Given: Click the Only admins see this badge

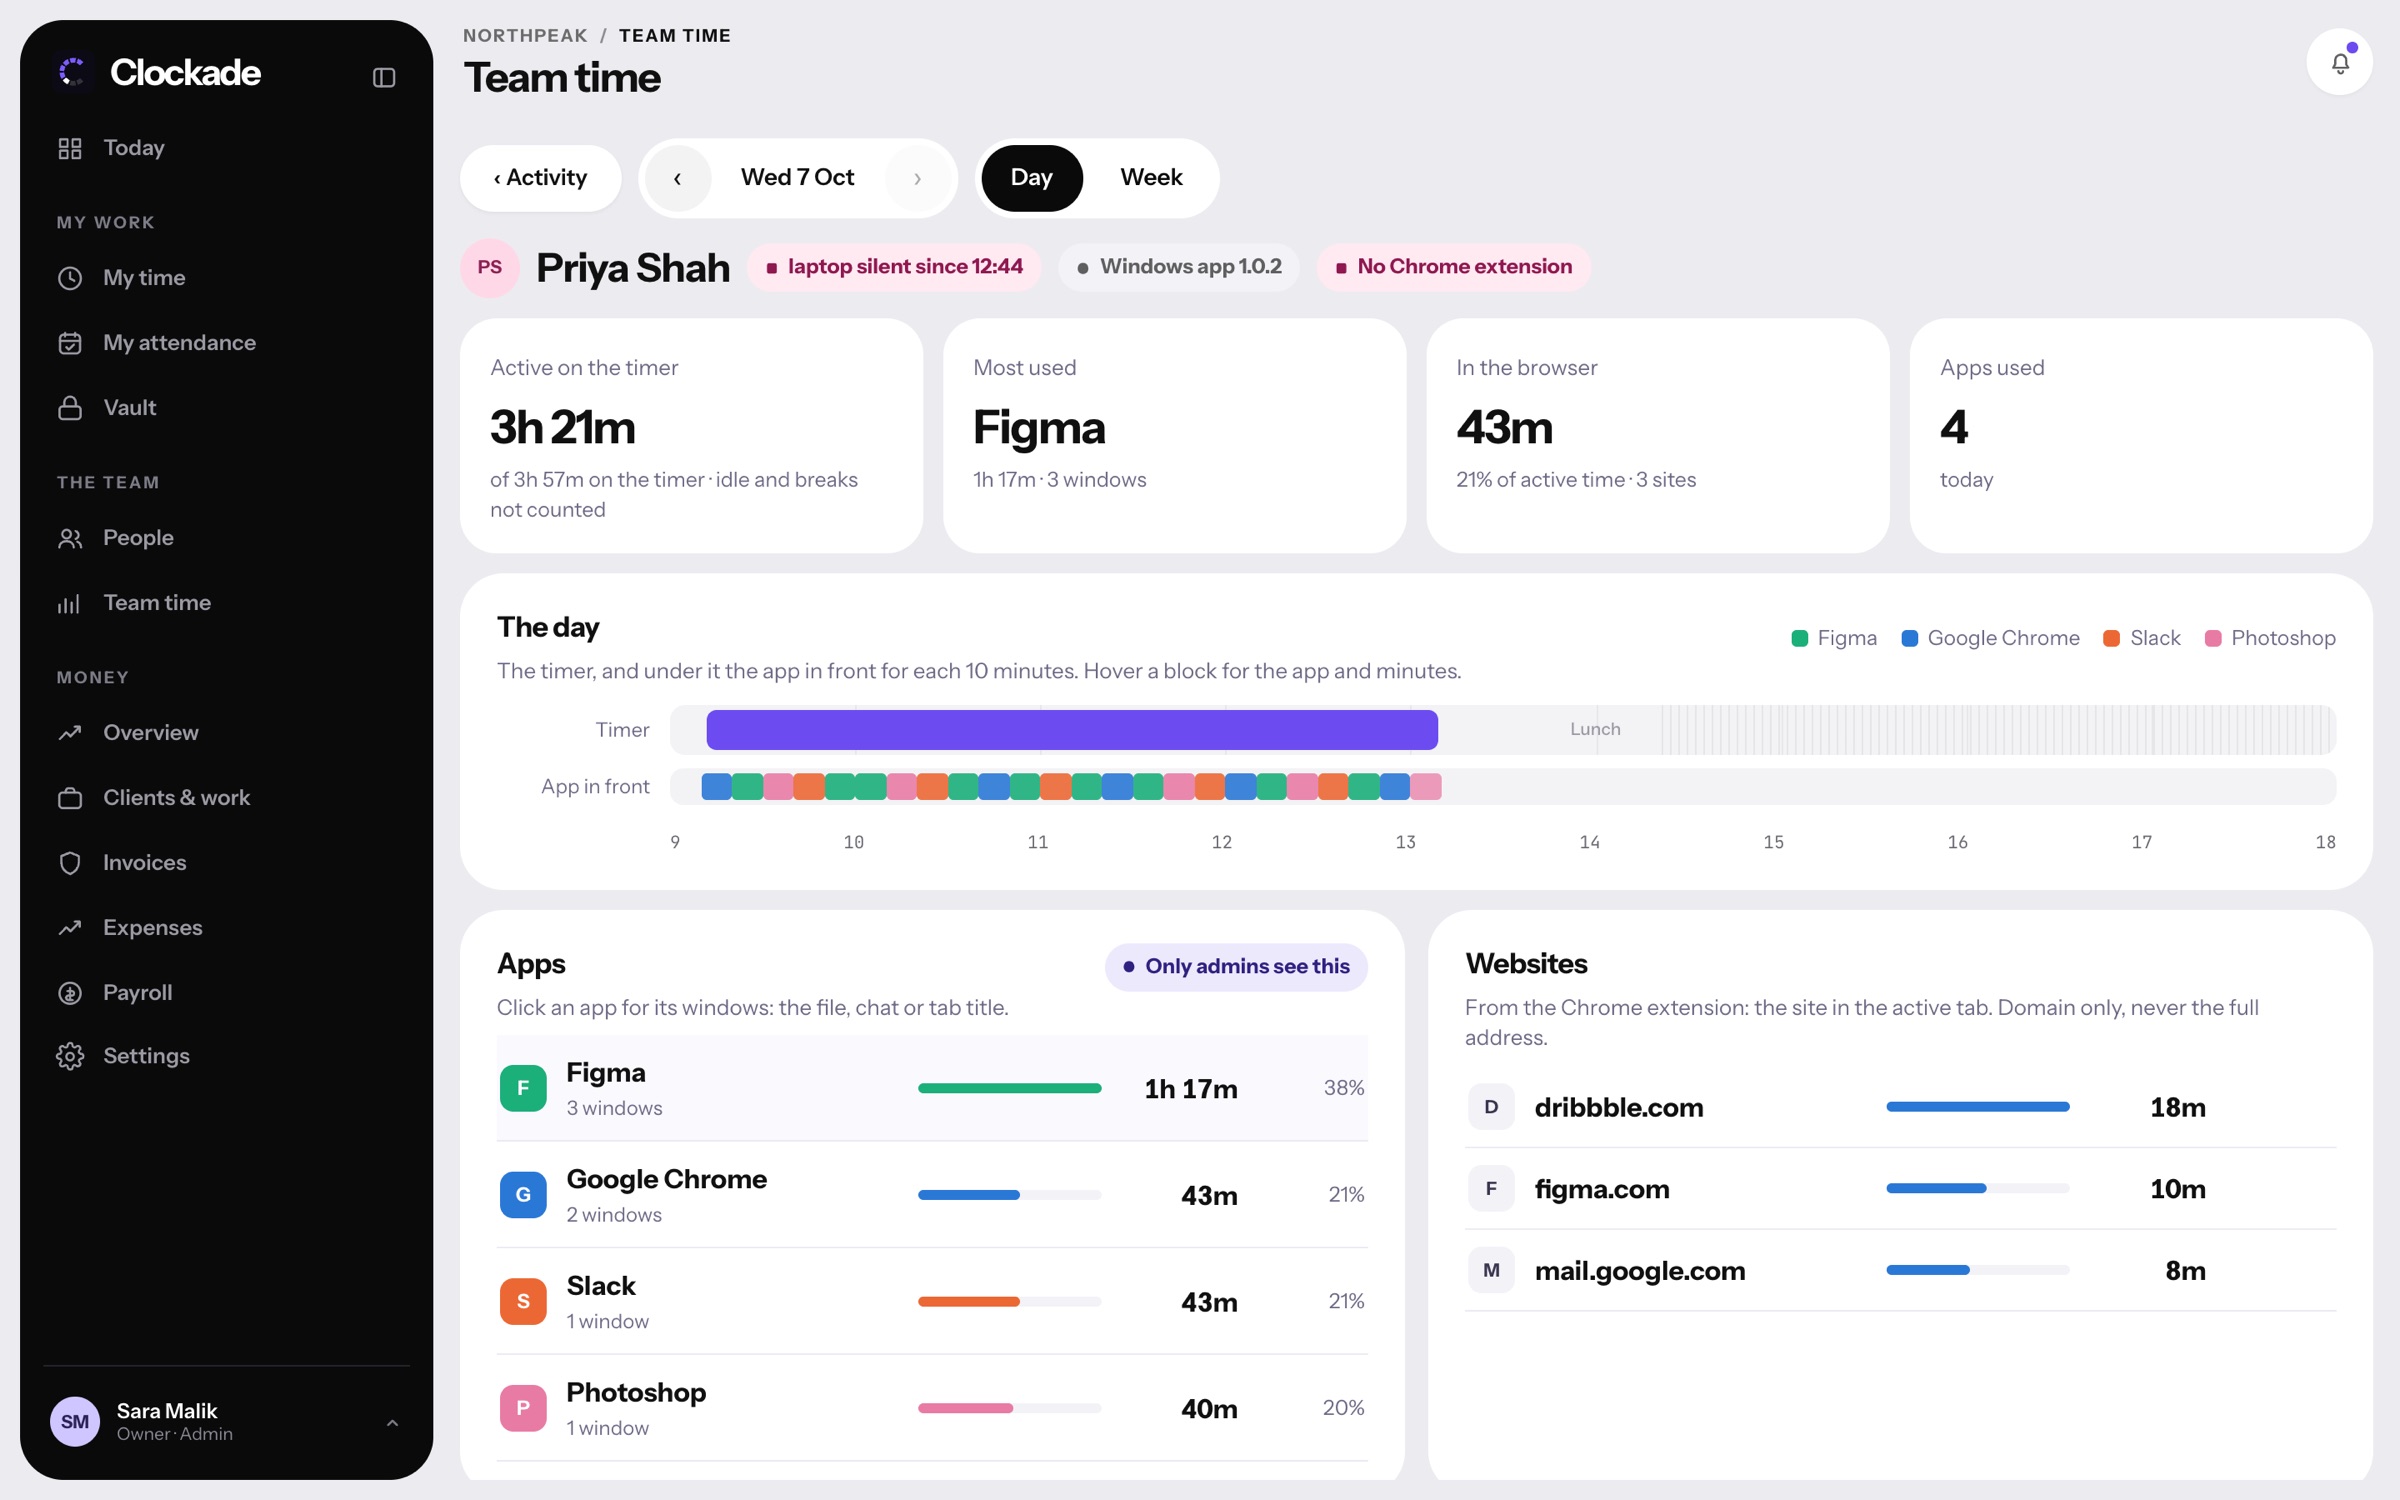Looking at the screenshot, I should tap(1236, 967).
